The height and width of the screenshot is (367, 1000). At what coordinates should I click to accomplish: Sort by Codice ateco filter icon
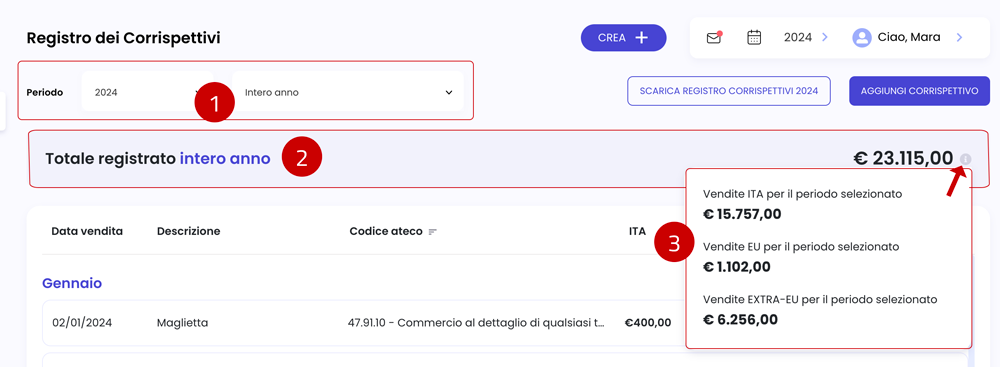(433, 232)
